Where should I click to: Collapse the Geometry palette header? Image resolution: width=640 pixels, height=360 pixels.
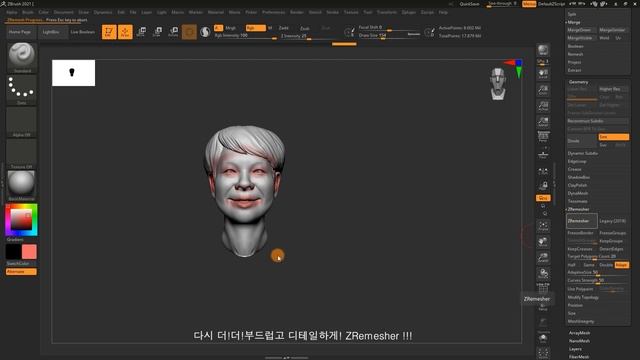tap(578, 82)
